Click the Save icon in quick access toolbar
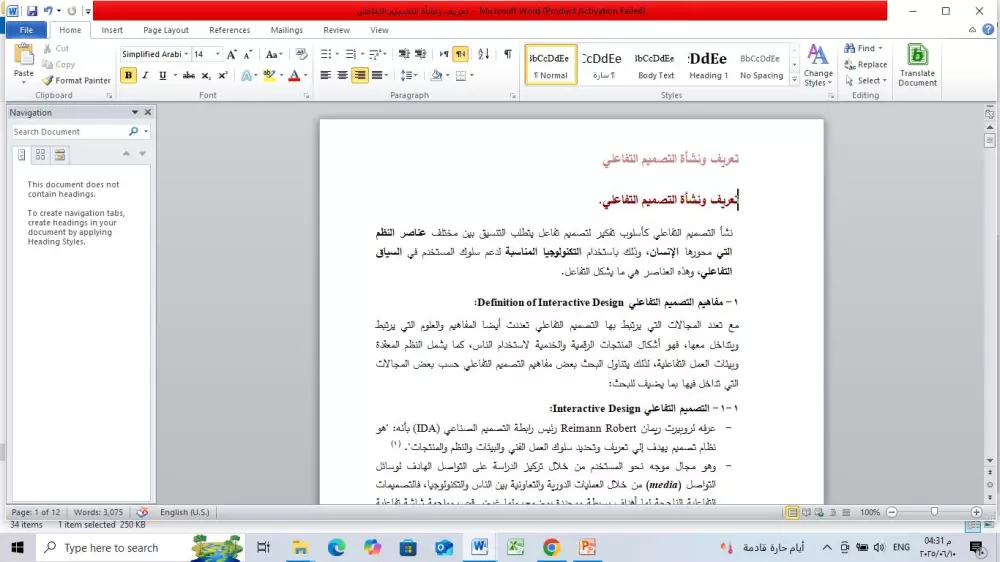 pos(32,11)
